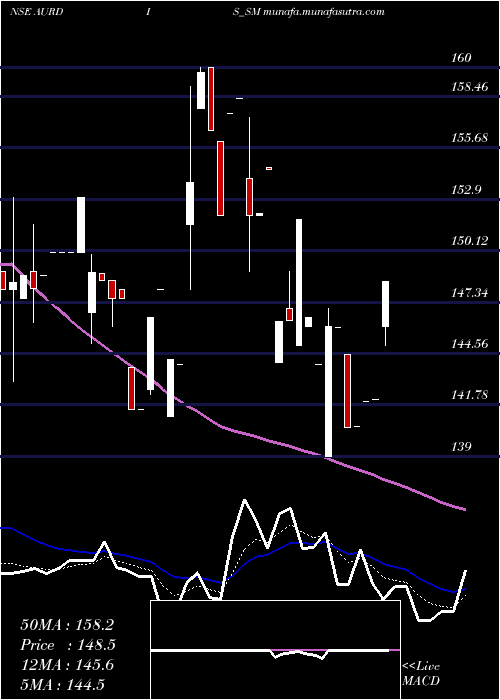Click the <<Live MACD label
The image size is (500, 700).
(421, 674)
